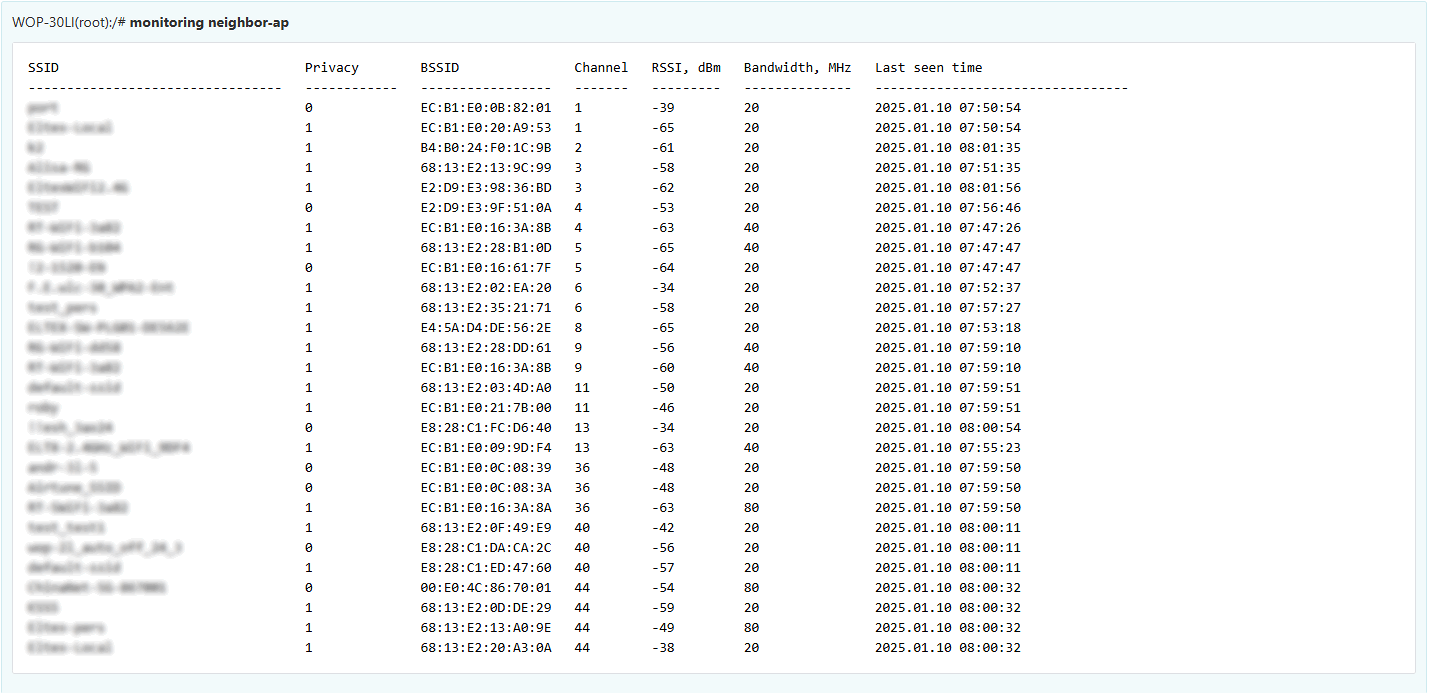Select BSSID E8:28:C1:FC:D6:40
Image resolution: width=1429 pixels, height=693 pixels.
pyautogui.click(x=486, y=428)
